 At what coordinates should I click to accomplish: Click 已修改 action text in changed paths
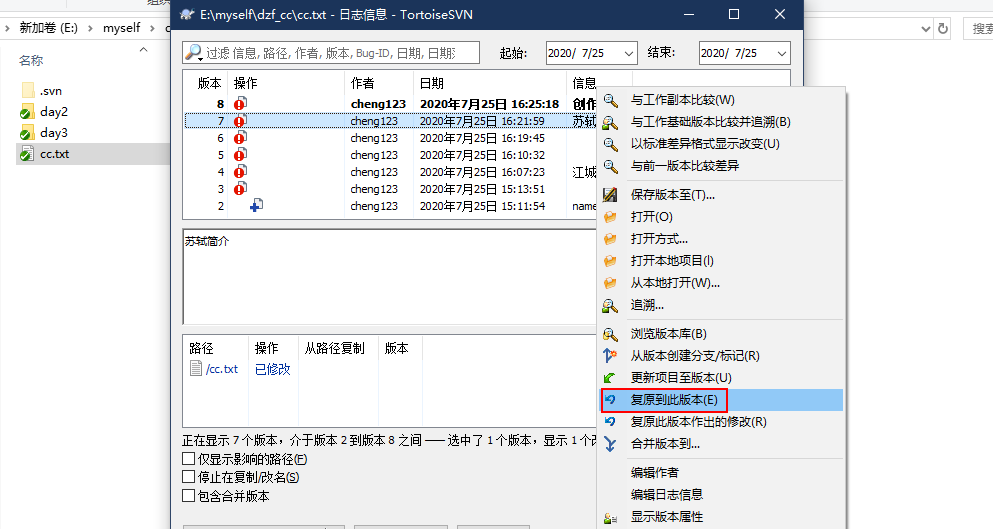point(272,369)
